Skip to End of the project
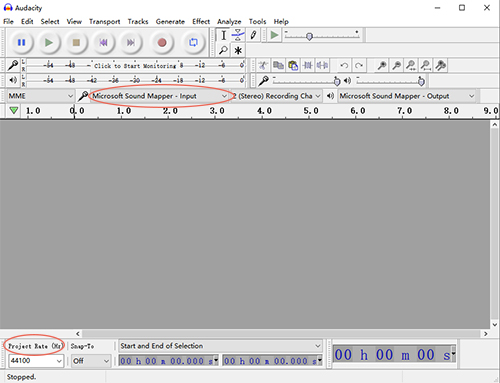This screenshot has width=500, height=383. click(131, 43)
